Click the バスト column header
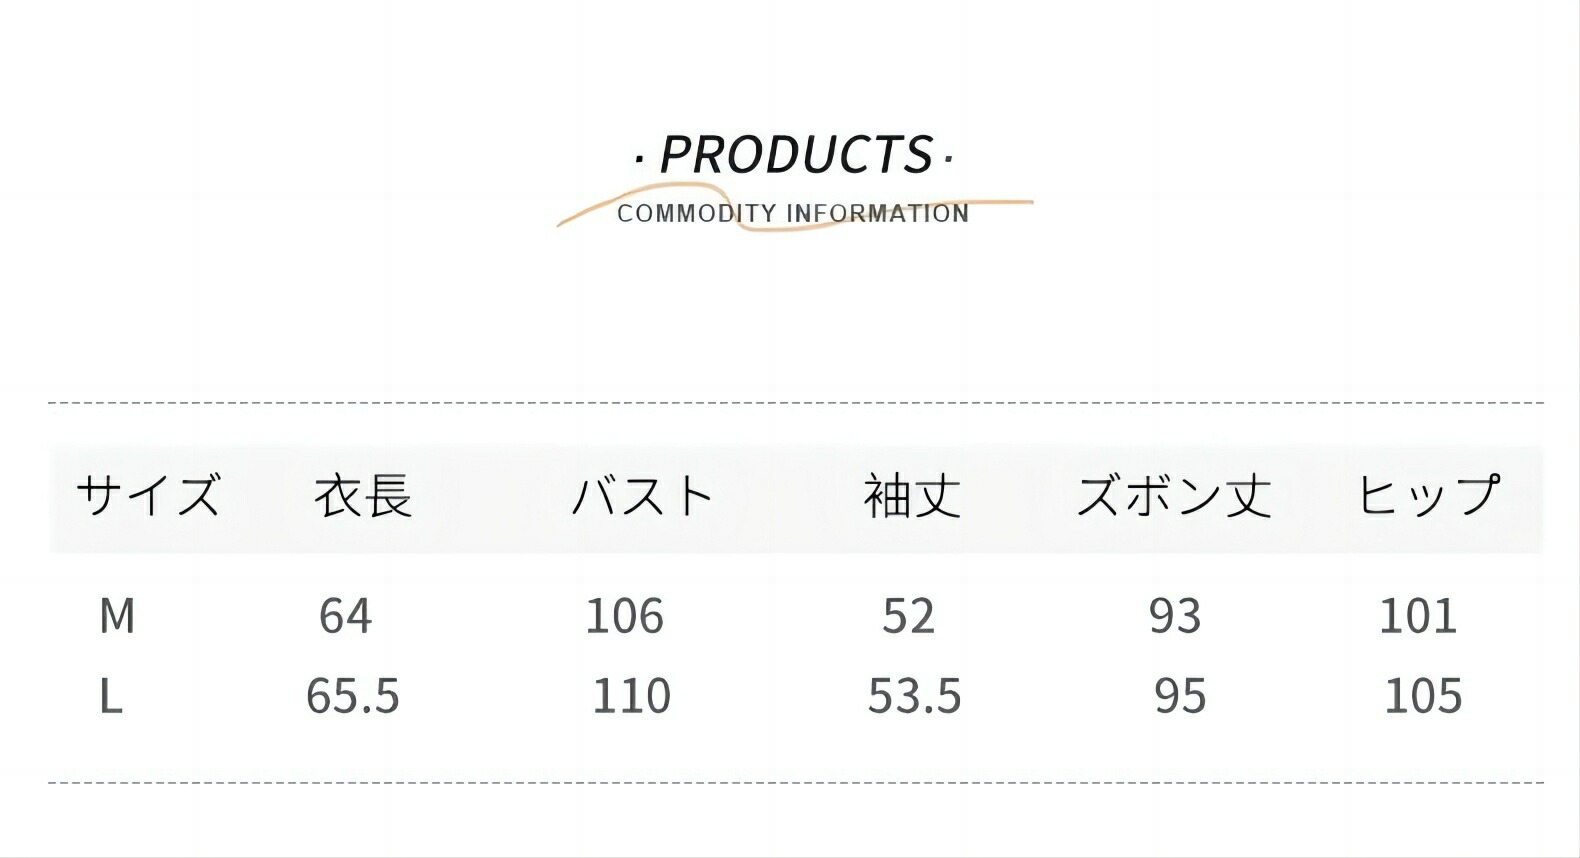Screen dimensions: 1580x858 point(642,496)
